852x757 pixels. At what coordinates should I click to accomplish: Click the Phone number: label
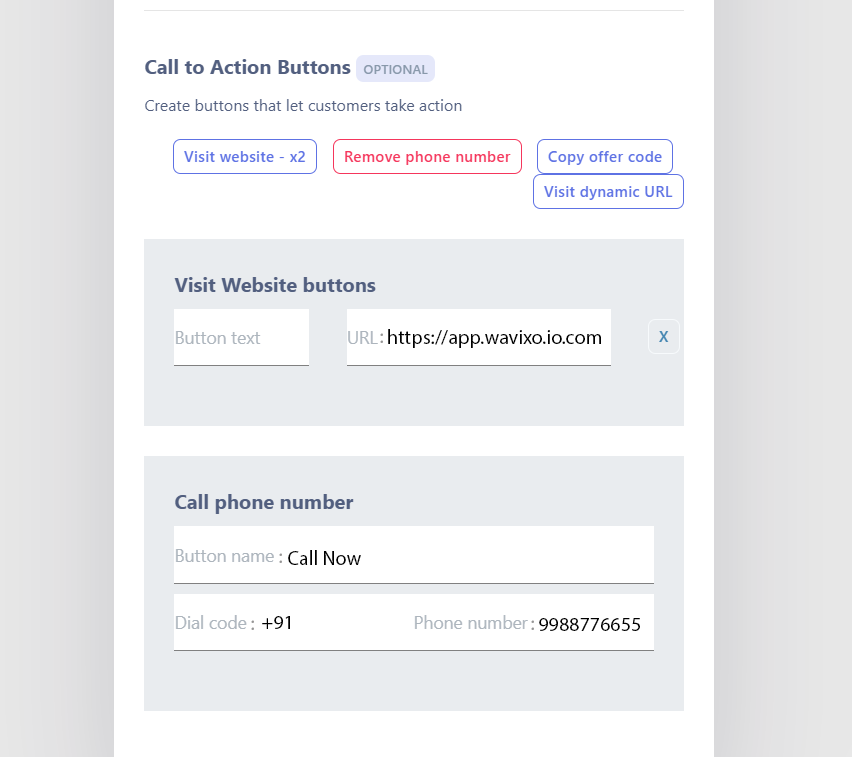(473, 623)
